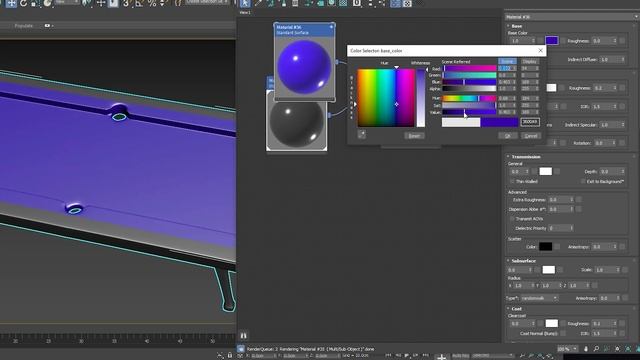Collapse the Transmission rollout
Screen dimensions: 640x360
tap(508, 156)
